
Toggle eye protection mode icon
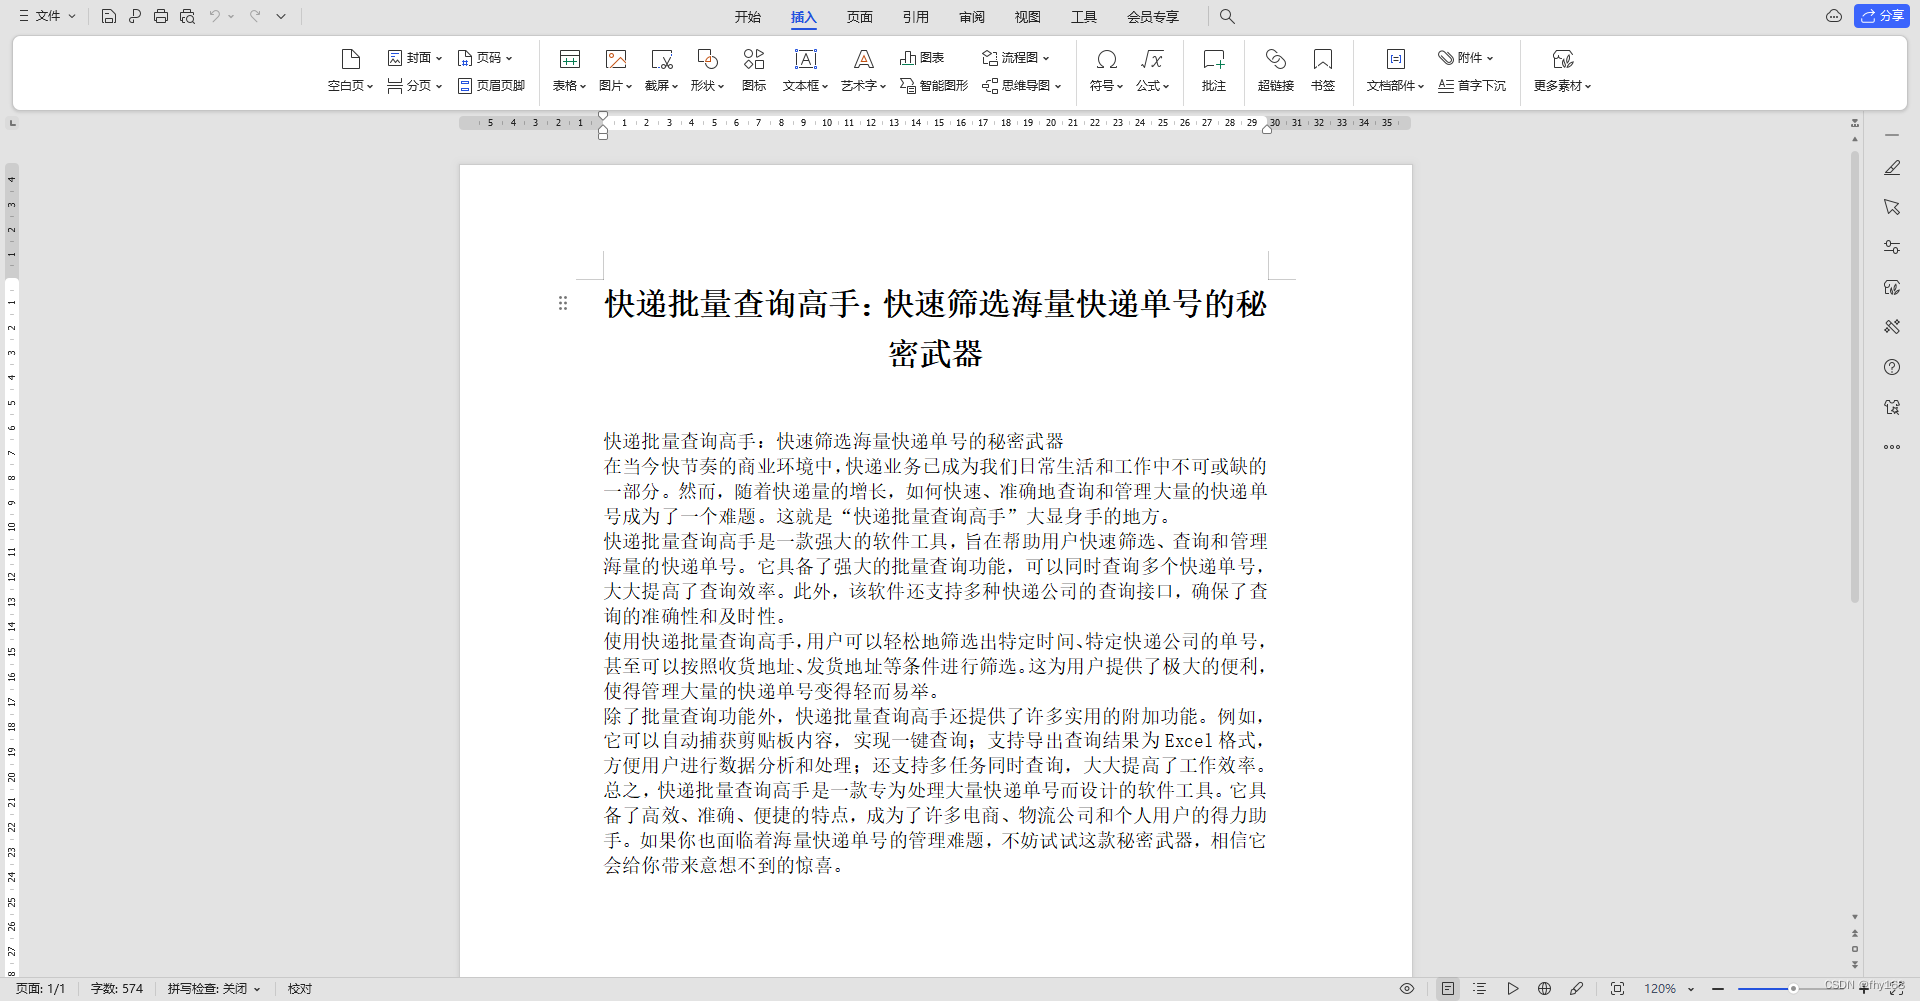click(1407, 989)
